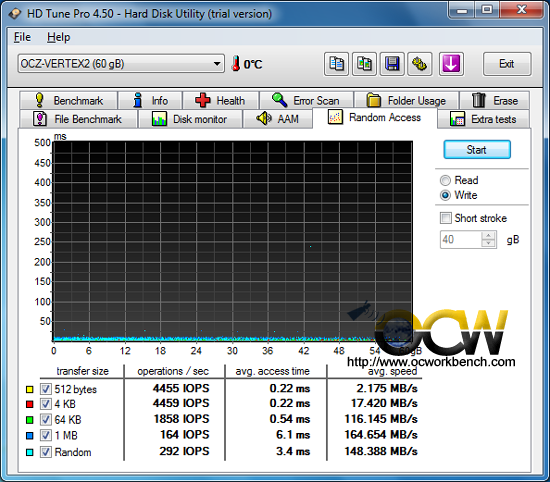This screenshot has width=550, height=482.
Task: Click the short stroke 40 input field
Action: pyautogui.click(x=461, y=240)
